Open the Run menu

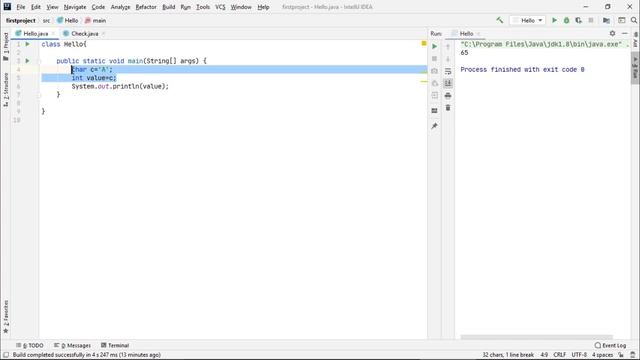[185, 7]
